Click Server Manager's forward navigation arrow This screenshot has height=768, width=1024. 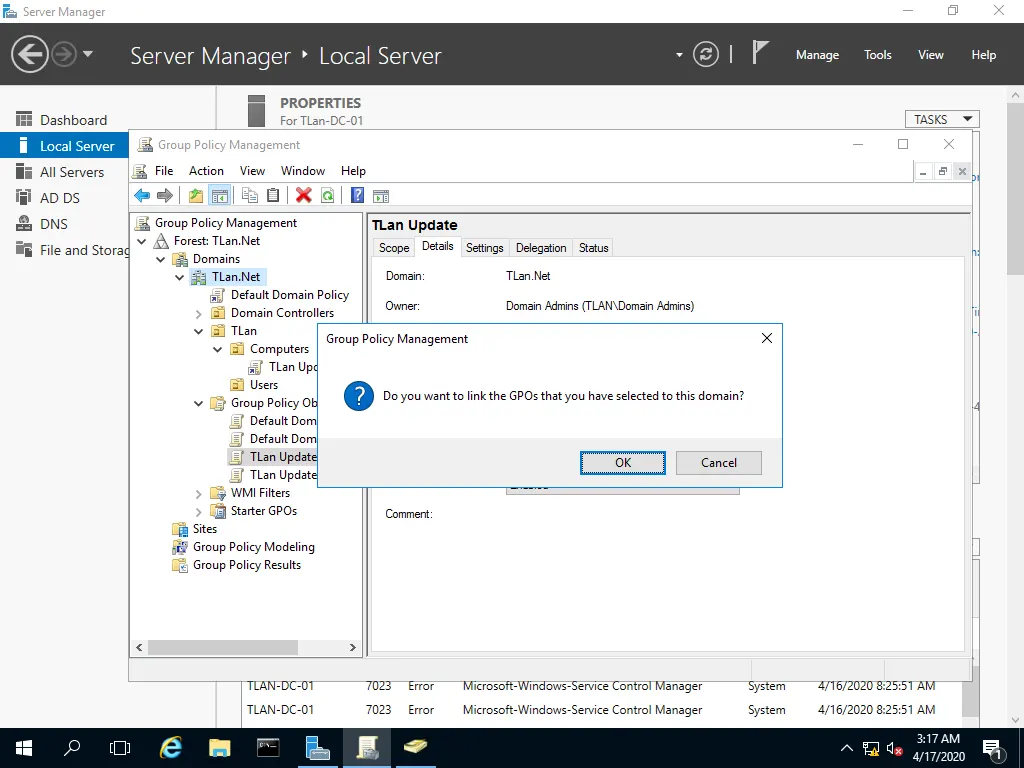64,54
